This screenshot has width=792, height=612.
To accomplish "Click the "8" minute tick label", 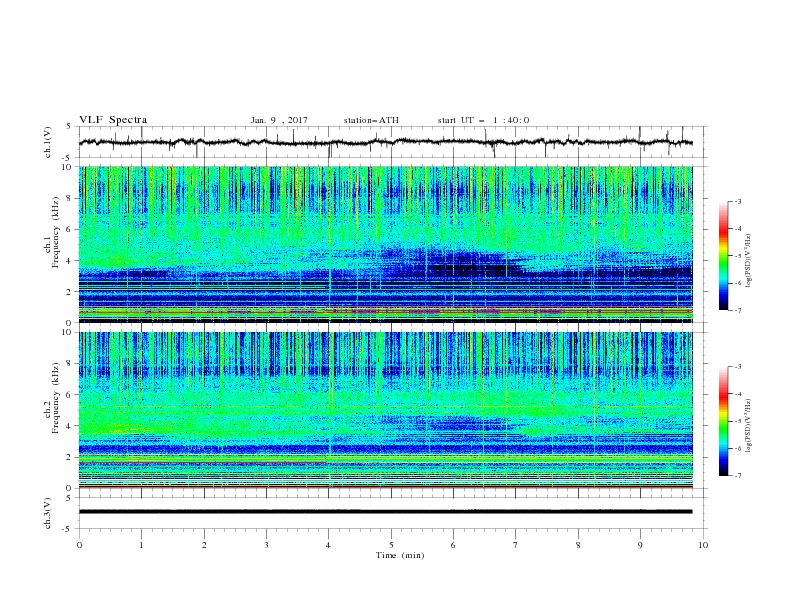I will coord(578,545).
